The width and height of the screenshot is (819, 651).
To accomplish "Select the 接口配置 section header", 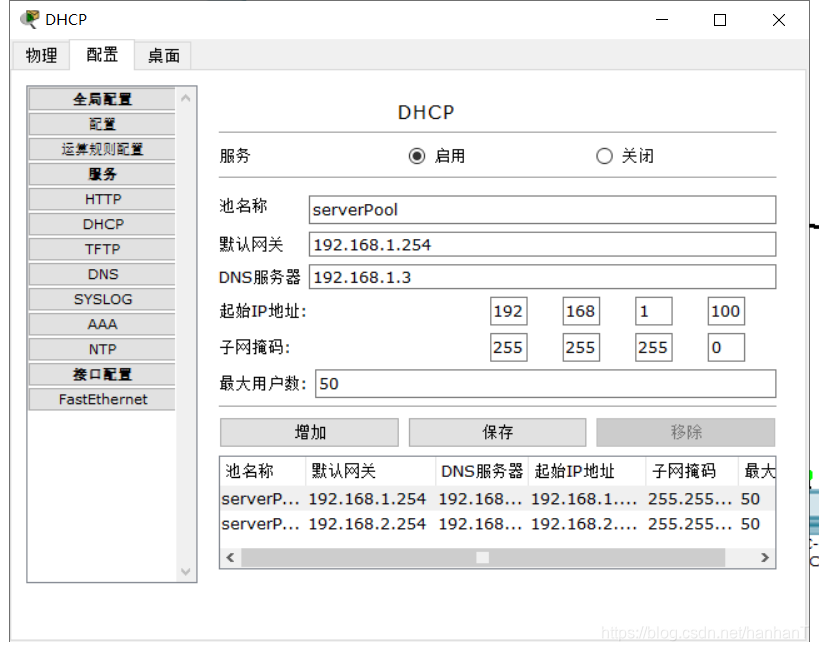I will [102, 375].
